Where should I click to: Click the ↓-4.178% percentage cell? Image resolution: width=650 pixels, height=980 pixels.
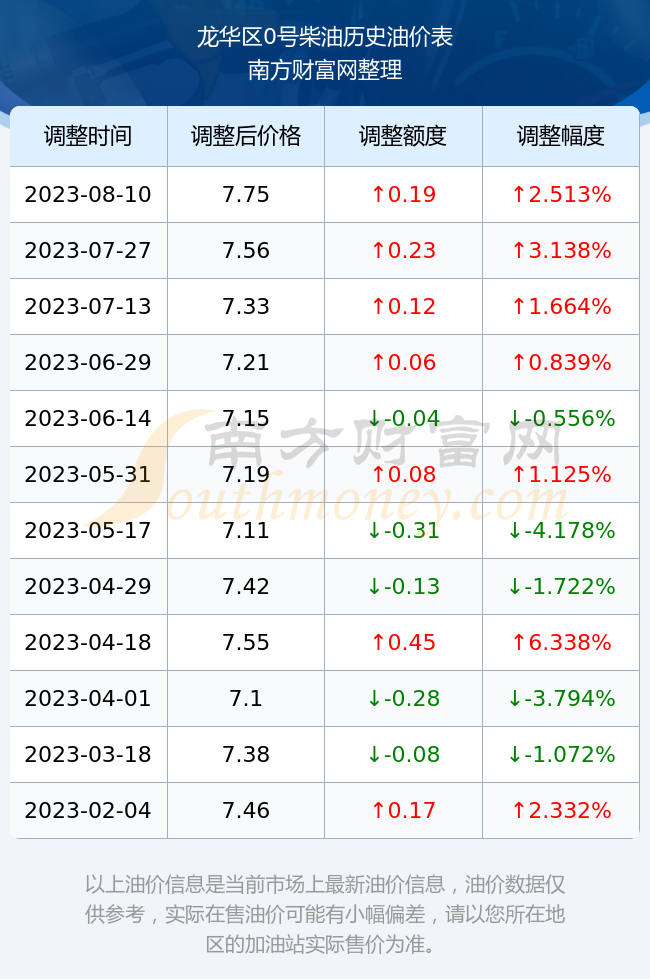tap(561, 531)
